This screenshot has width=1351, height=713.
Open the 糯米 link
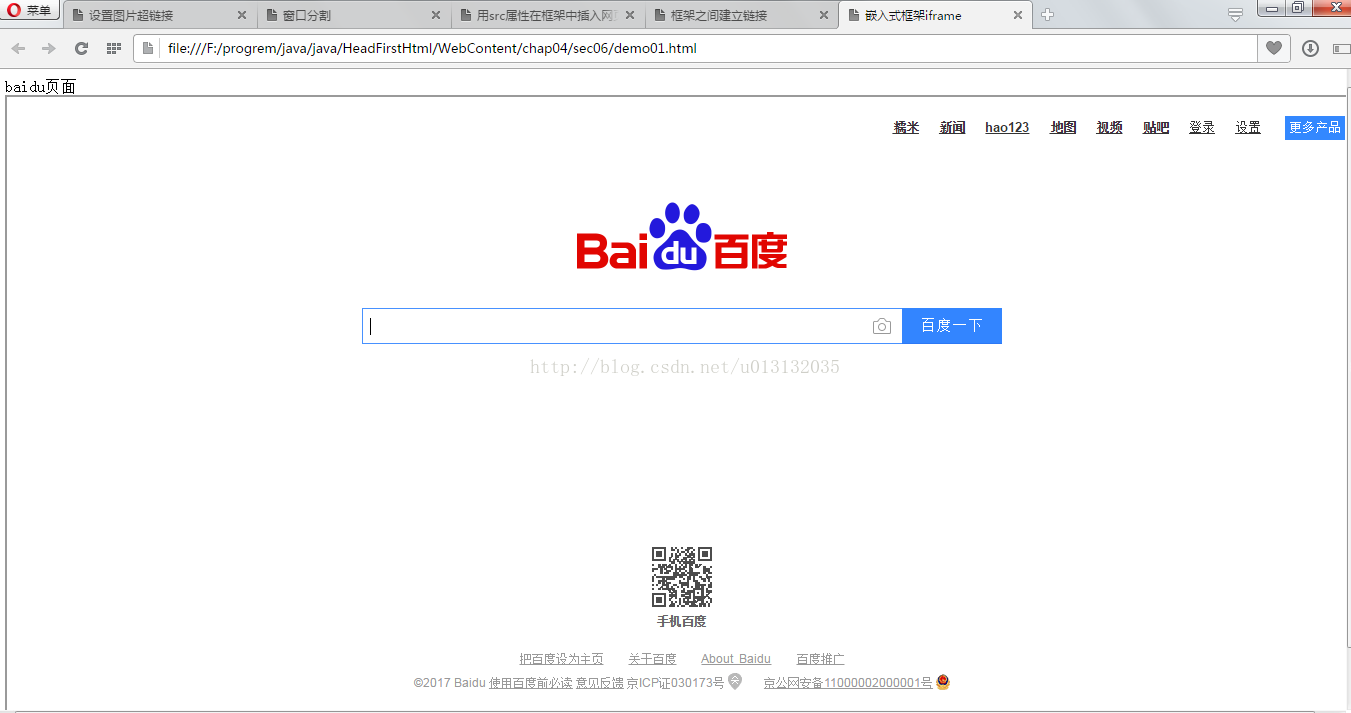coord(906,127)
